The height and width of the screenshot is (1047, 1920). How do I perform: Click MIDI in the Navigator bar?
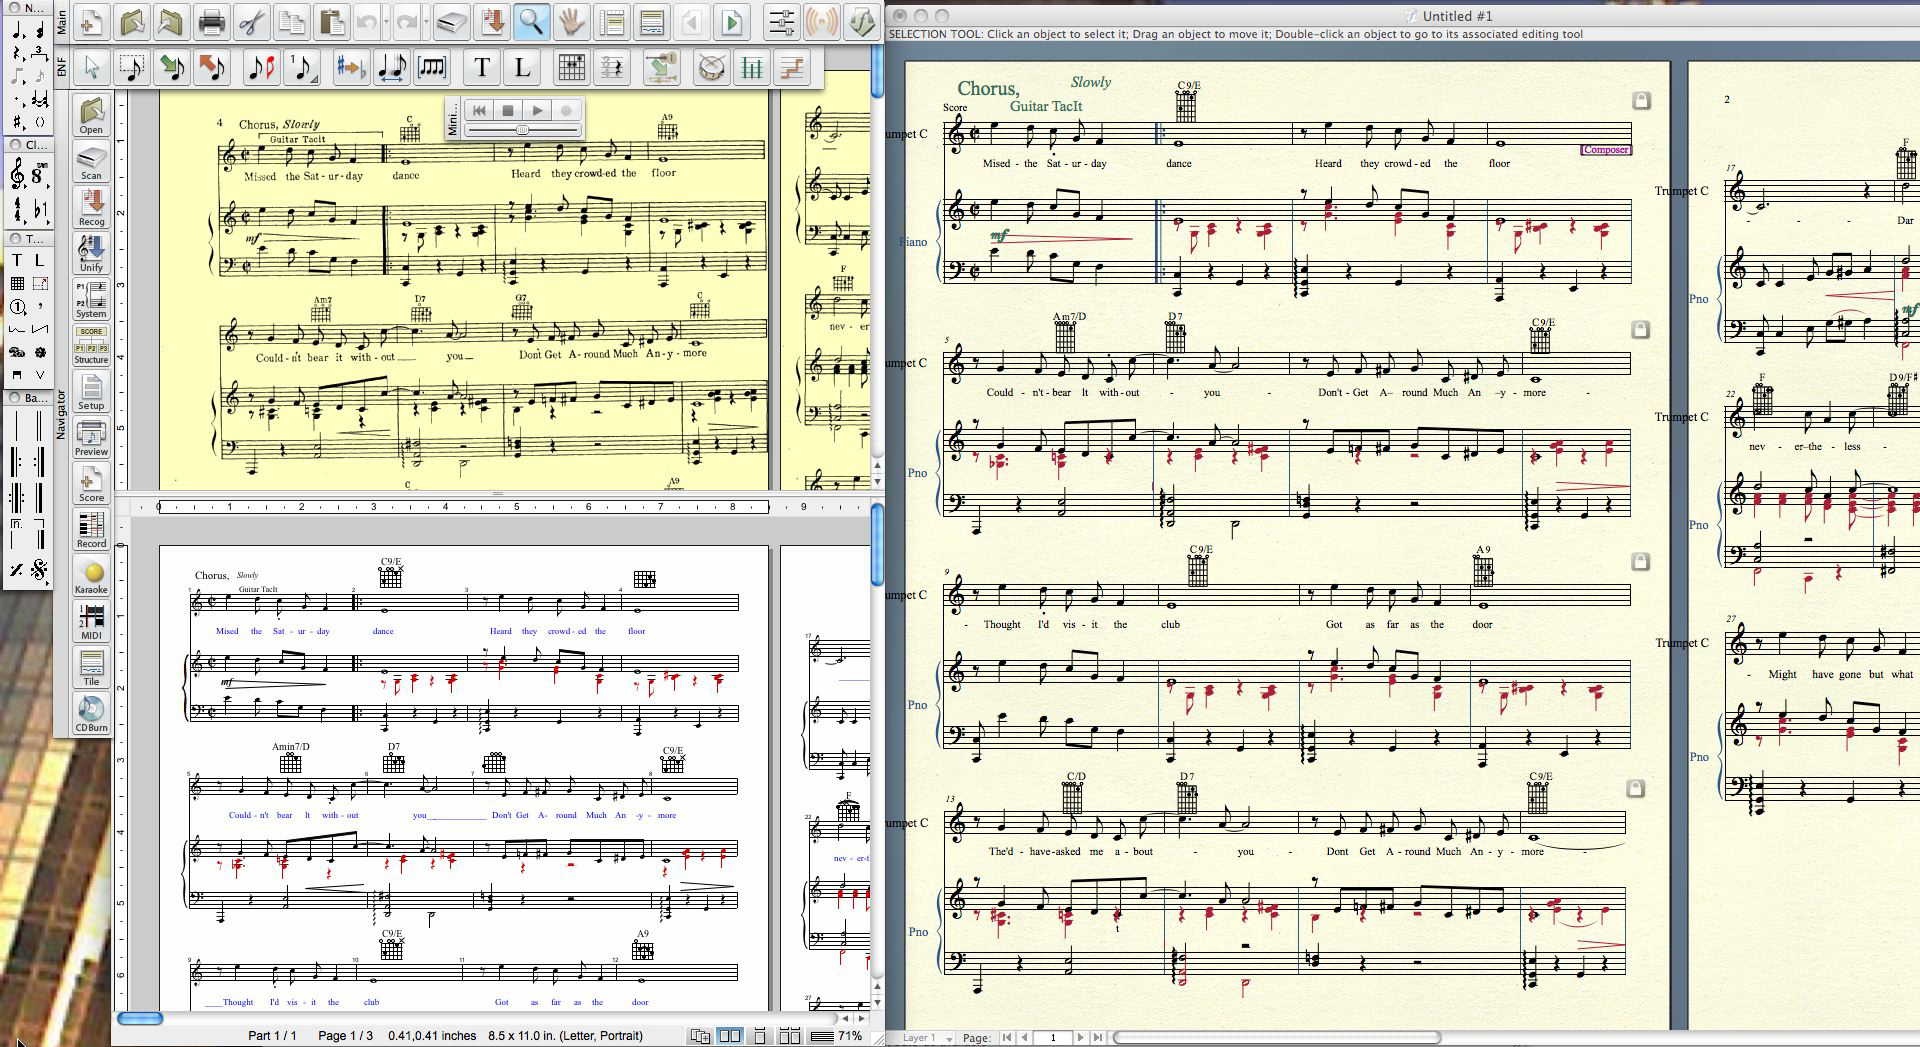[x=91, y=622]
